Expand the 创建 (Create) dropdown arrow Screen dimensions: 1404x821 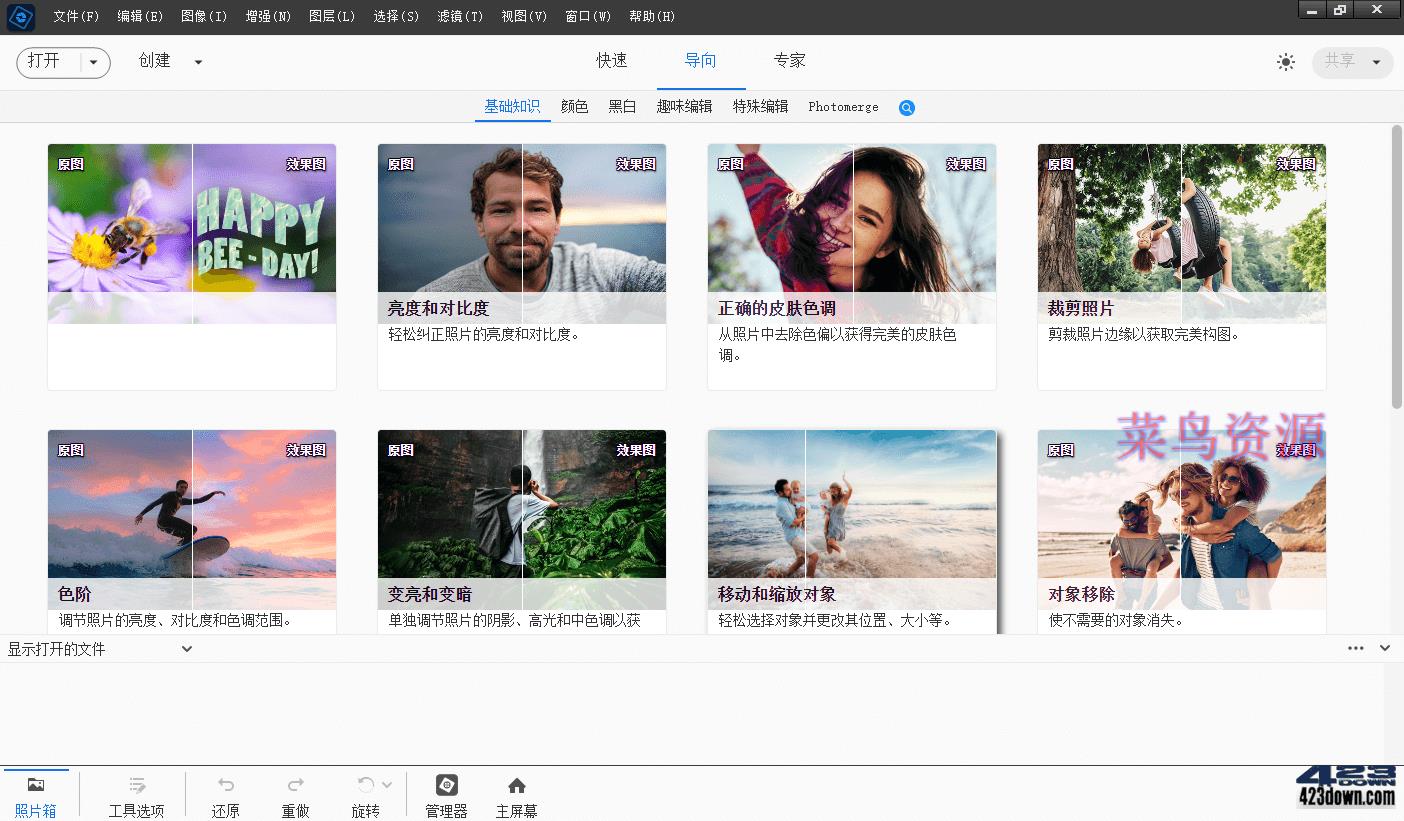coord(198,61)
